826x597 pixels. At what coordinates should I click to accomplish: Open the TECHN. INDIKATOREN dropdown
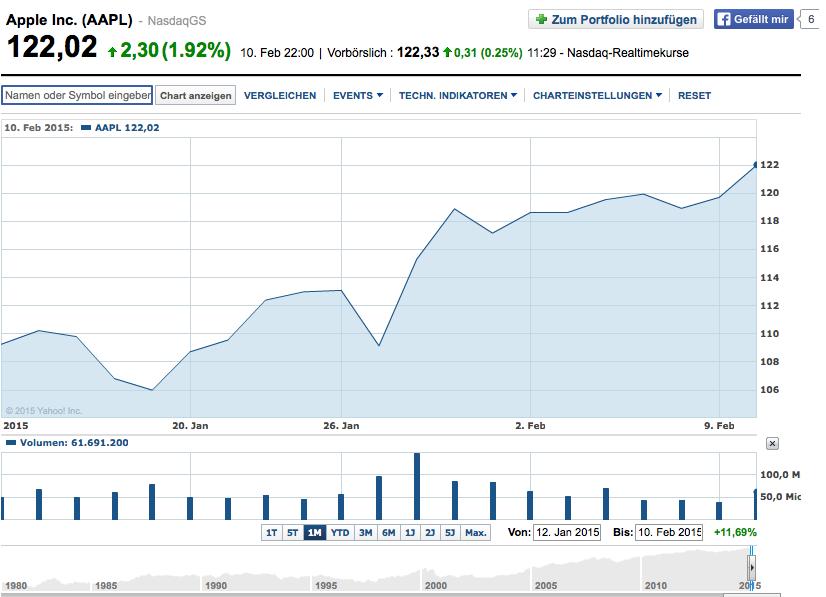pyautogui.click(x=457, y=95)
